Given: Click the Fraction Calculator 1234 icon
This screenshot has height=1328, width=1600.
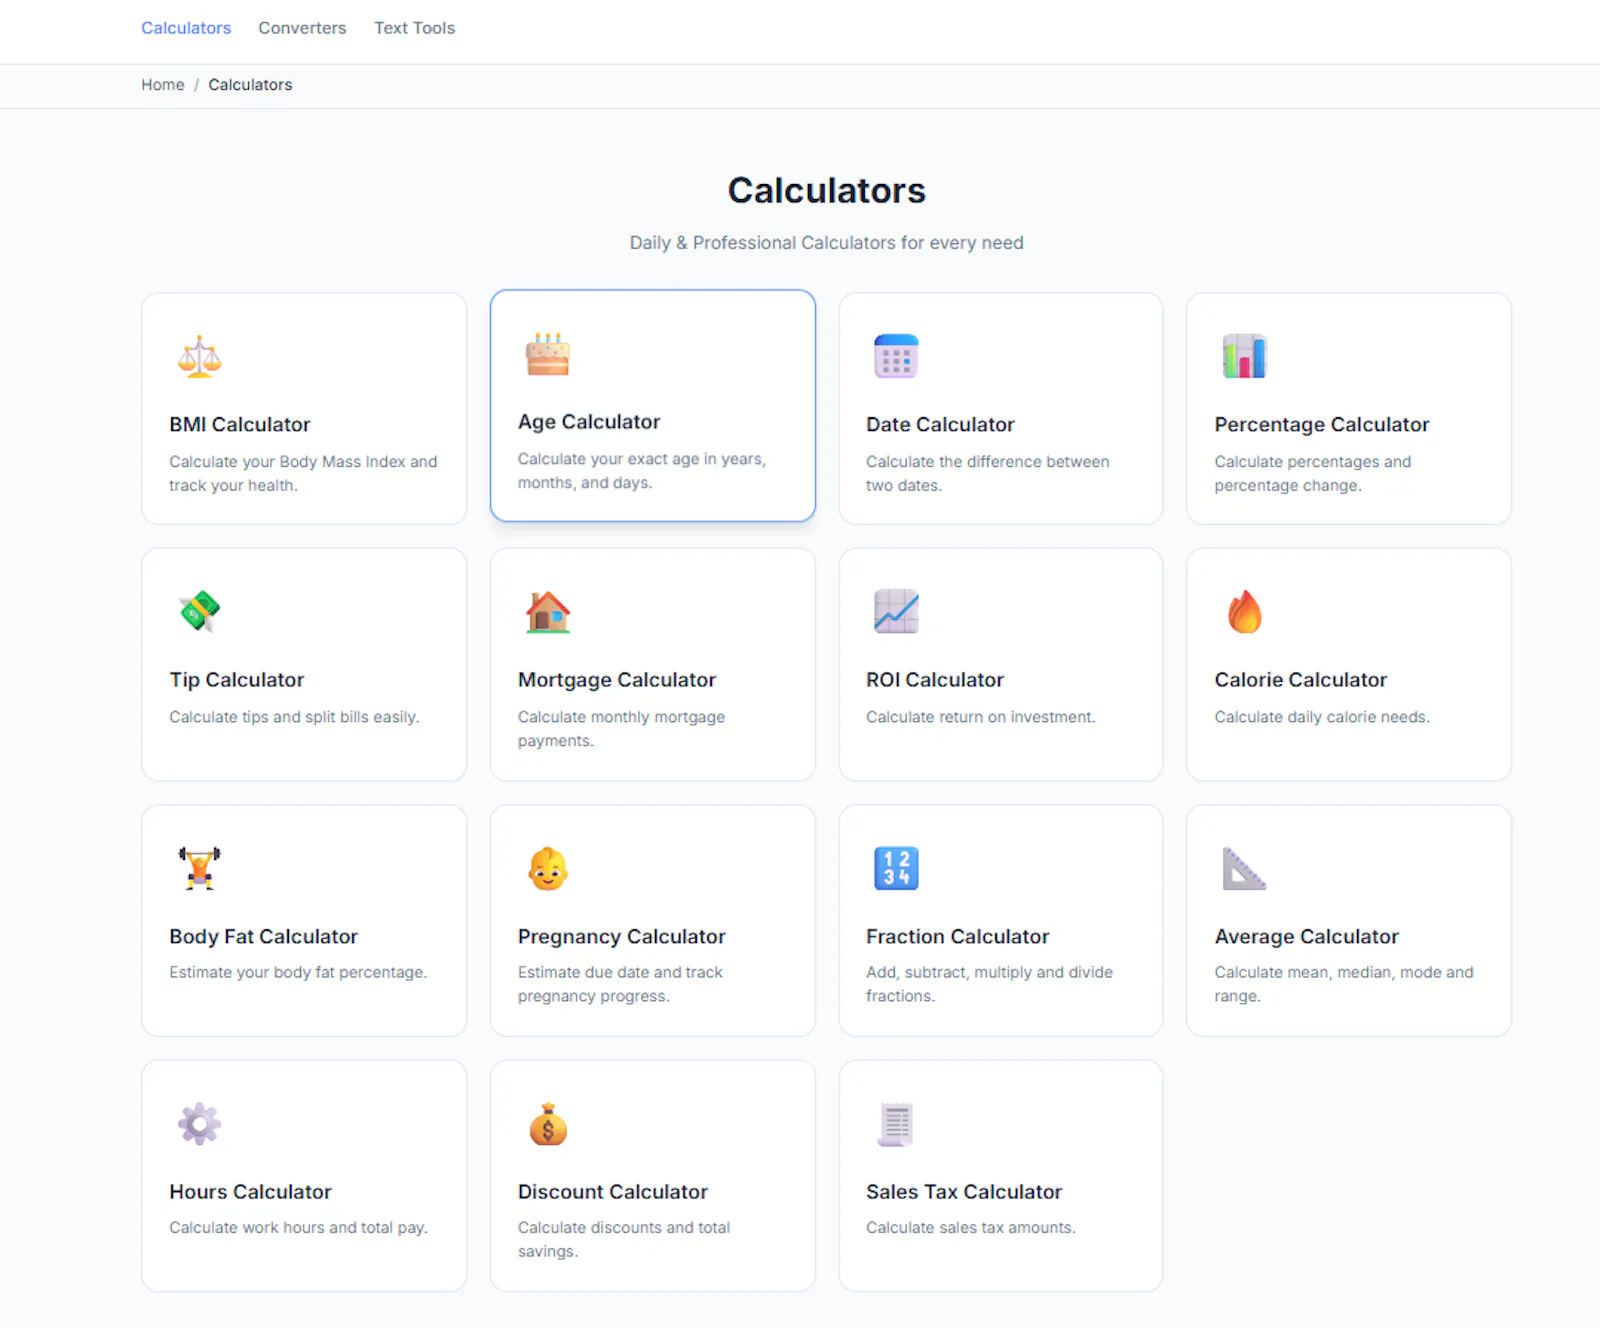Looking at the screenshot, I should 896,868.
